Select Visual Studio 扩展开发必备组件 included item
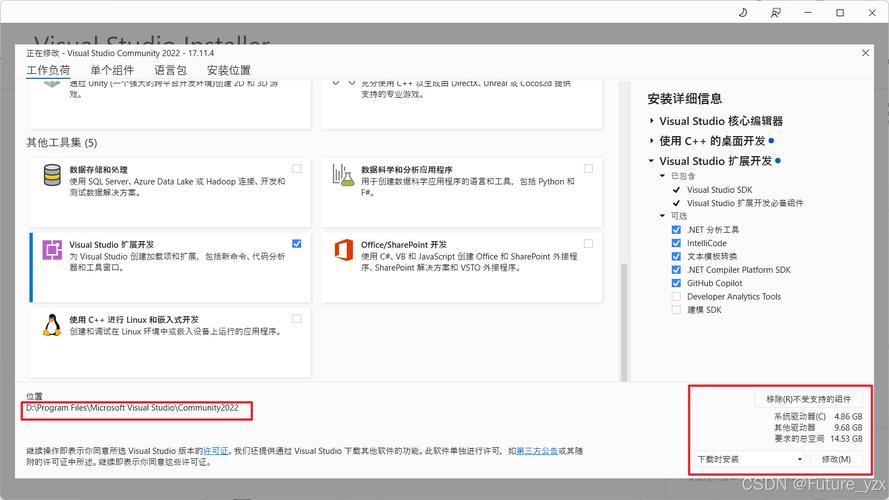Image resolution: width=889 pixels, height=500 pixels. pyautogui.click(x=745, y=203)
